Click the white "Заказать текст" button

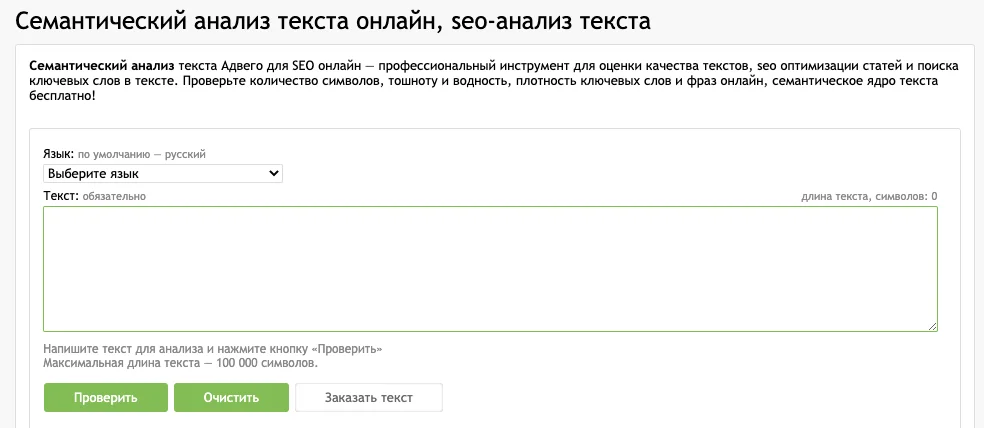(x=368, y=397)
